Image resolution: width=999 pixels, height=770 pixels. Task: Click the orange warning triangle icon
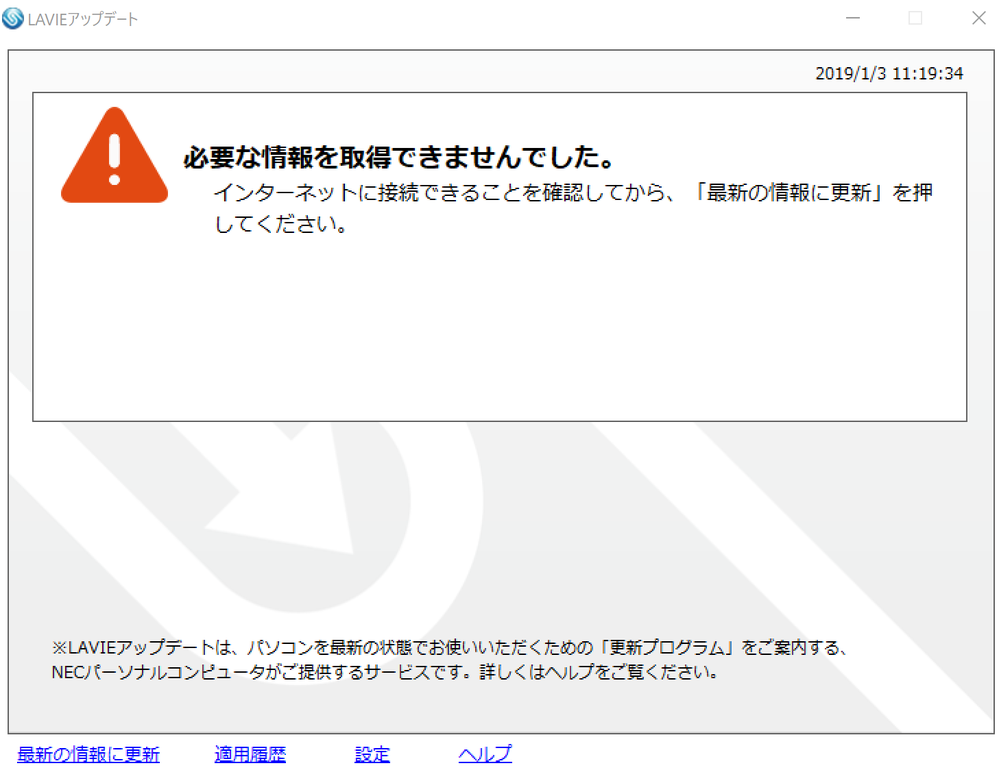115,155
